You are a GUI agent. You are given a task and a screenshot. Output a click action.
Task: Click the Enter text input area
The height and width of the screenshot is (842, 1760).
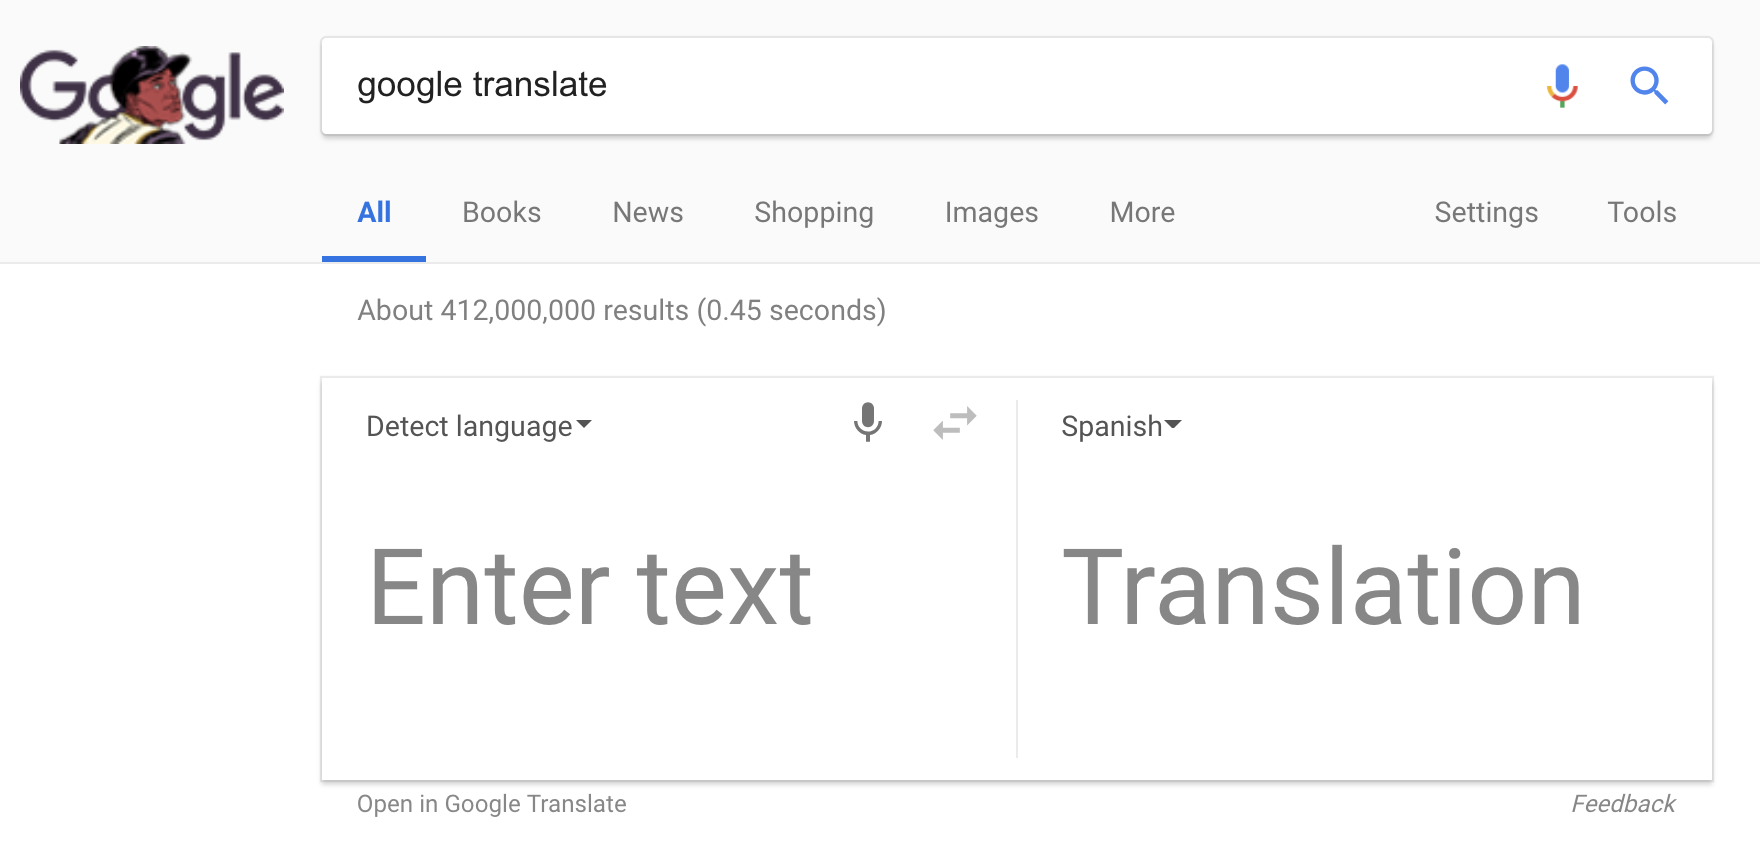(x=590, y=590)
